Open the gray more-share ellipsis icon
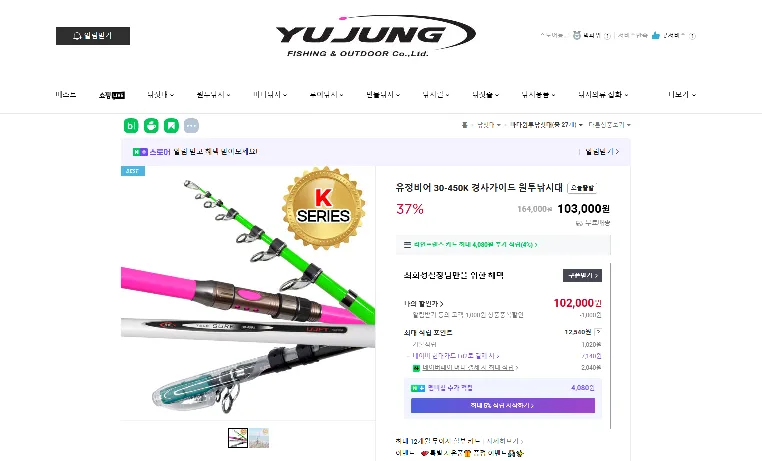Viewport: 762px width, 461px height. pos(191,126)
